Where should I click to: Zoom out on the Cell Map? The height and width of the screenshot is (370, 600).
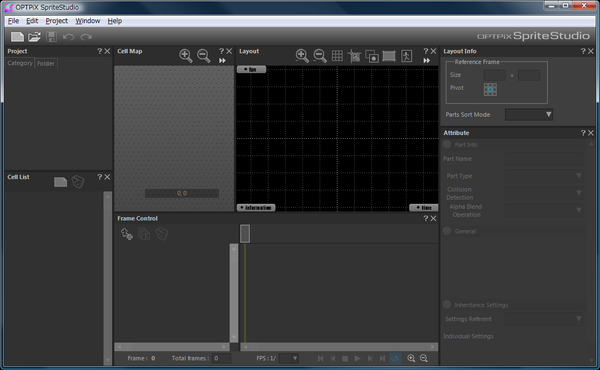point(204,56)
